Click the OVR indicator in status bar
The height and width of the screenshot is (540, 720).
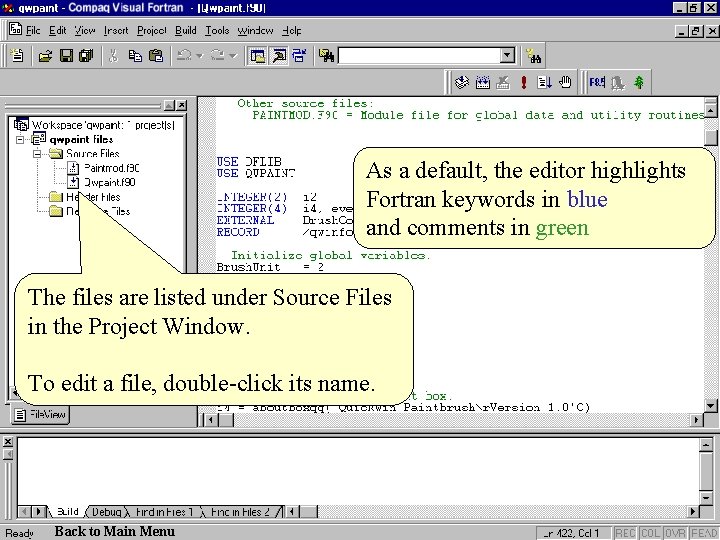675,533
